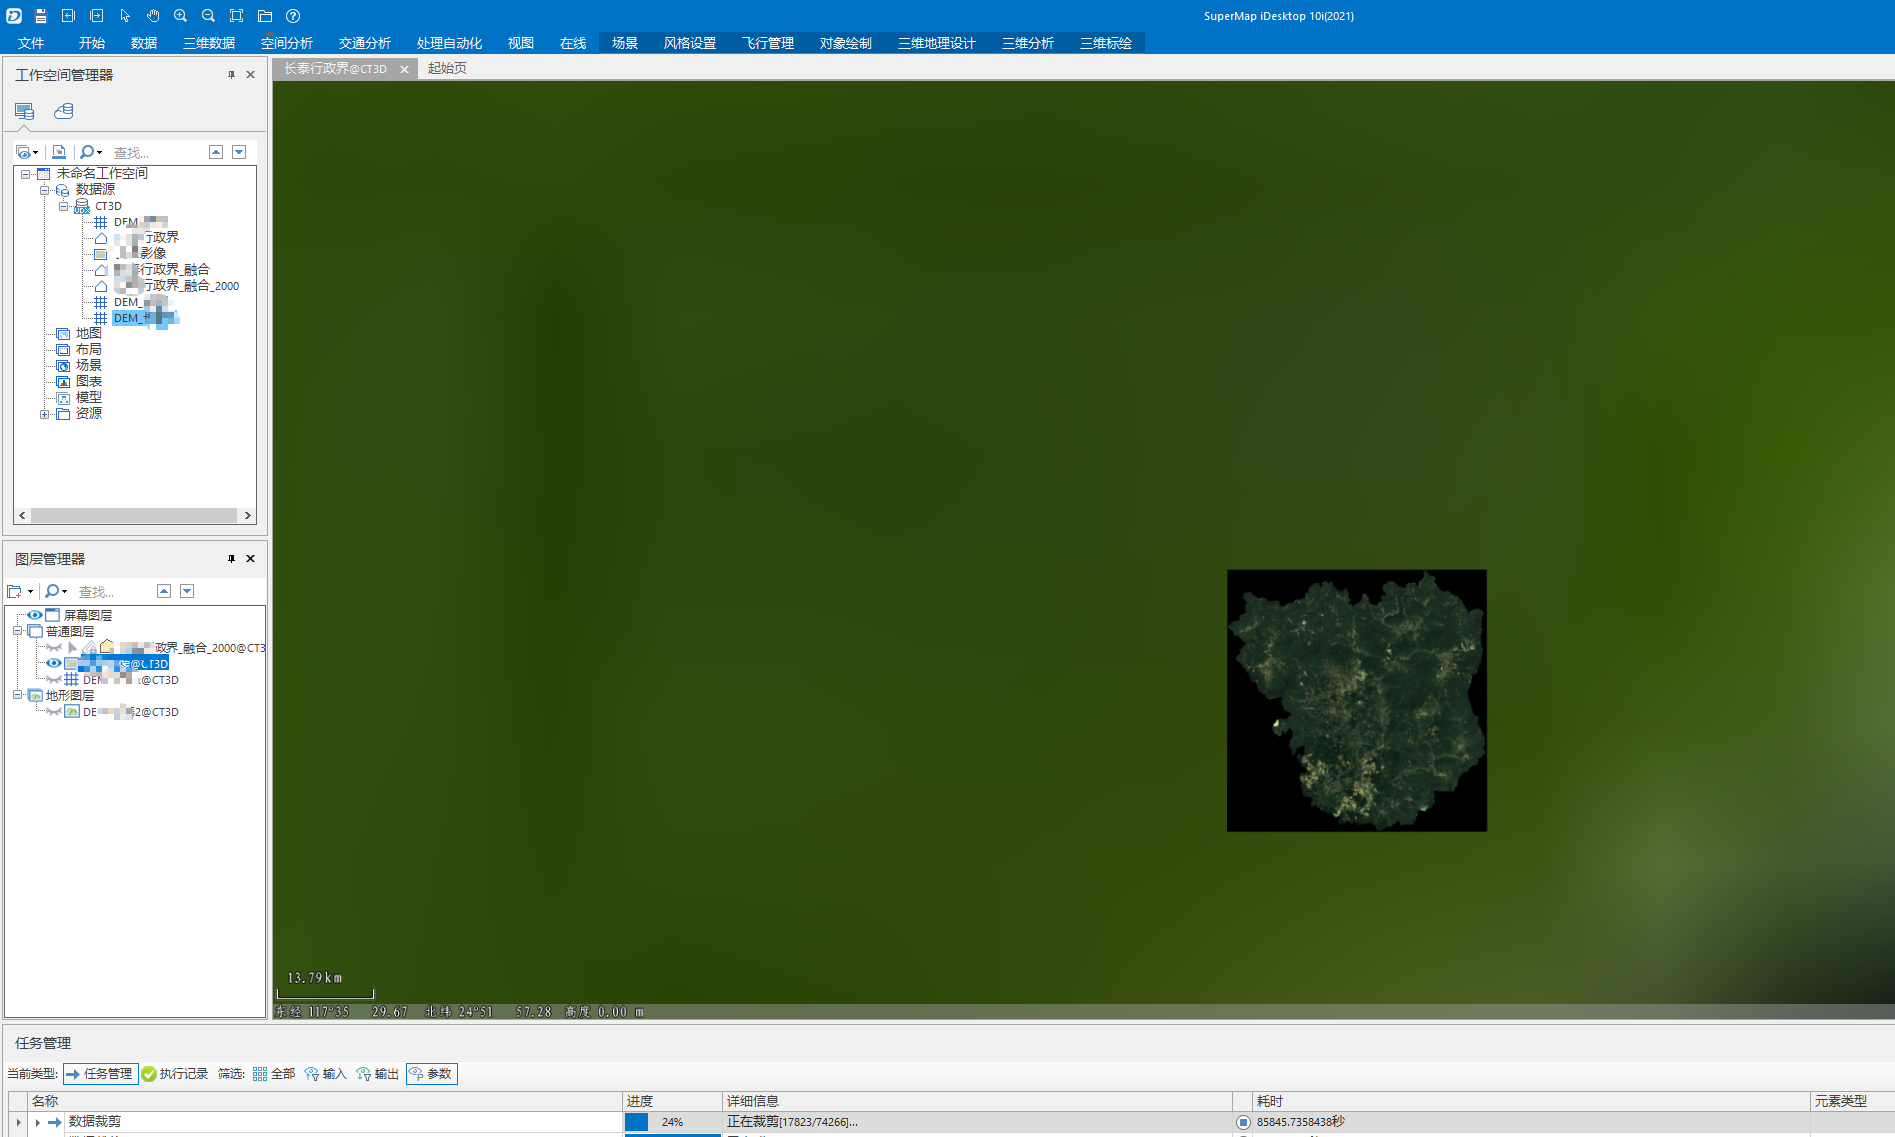Expand the 数据裁剪 task row
The image size is (1895, 1137).
coord(38,1122)
